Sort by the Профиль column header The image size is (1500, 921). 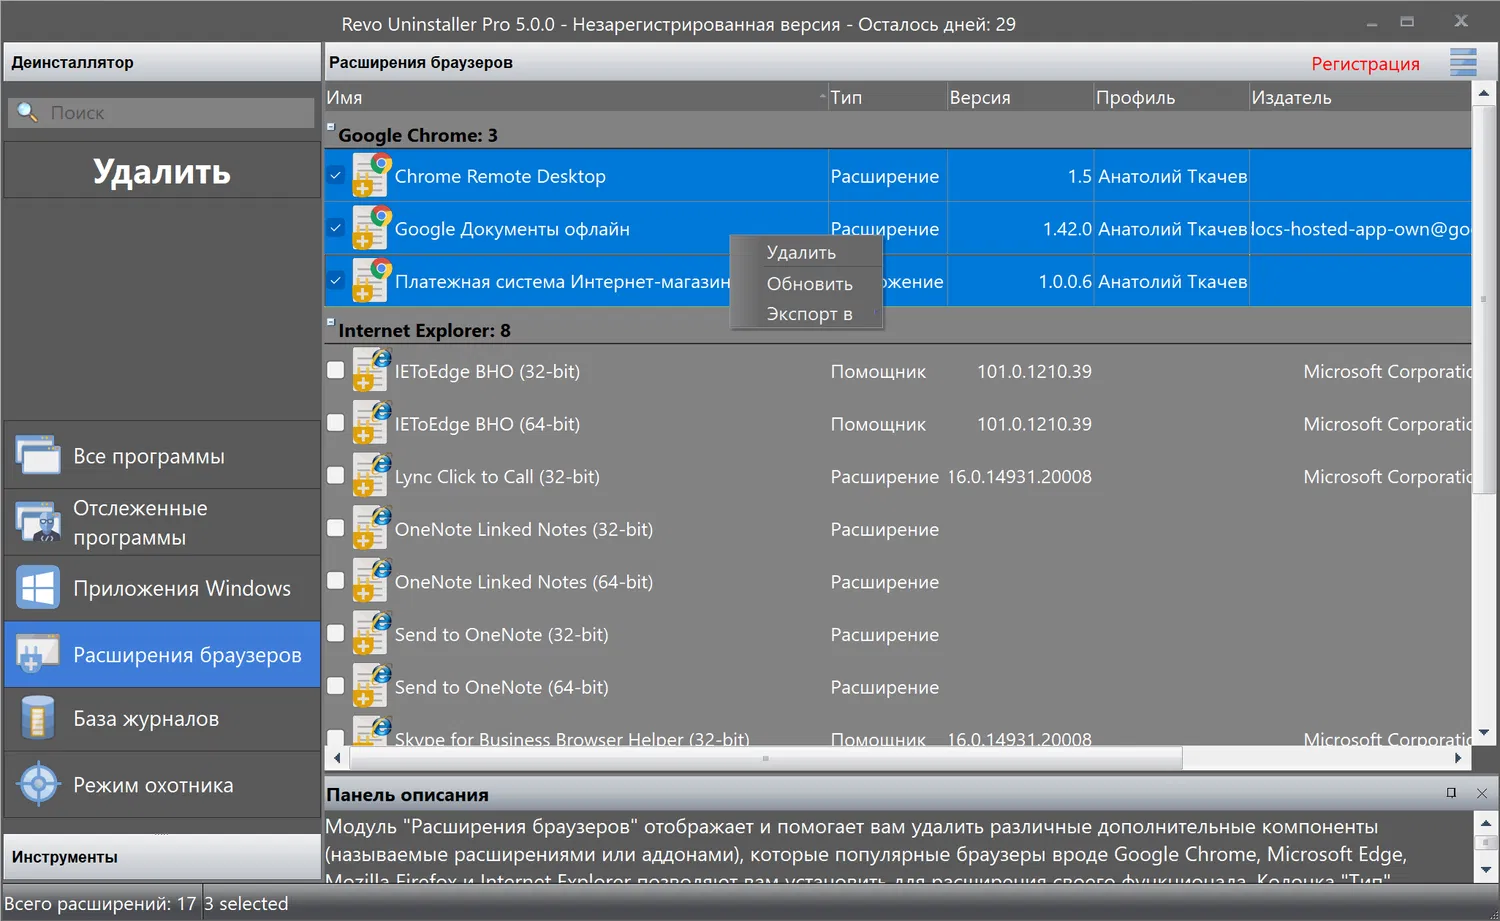click(1171, 97)
